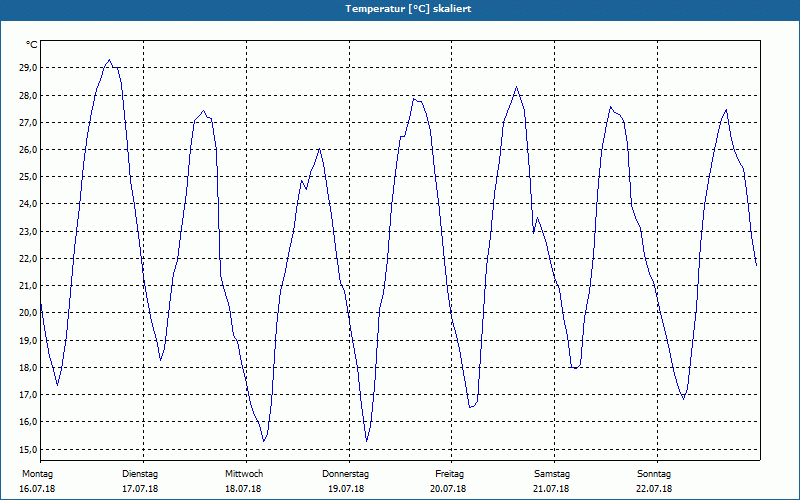Click the 19,0 axis label
The image size is (800, 500).
27,340
